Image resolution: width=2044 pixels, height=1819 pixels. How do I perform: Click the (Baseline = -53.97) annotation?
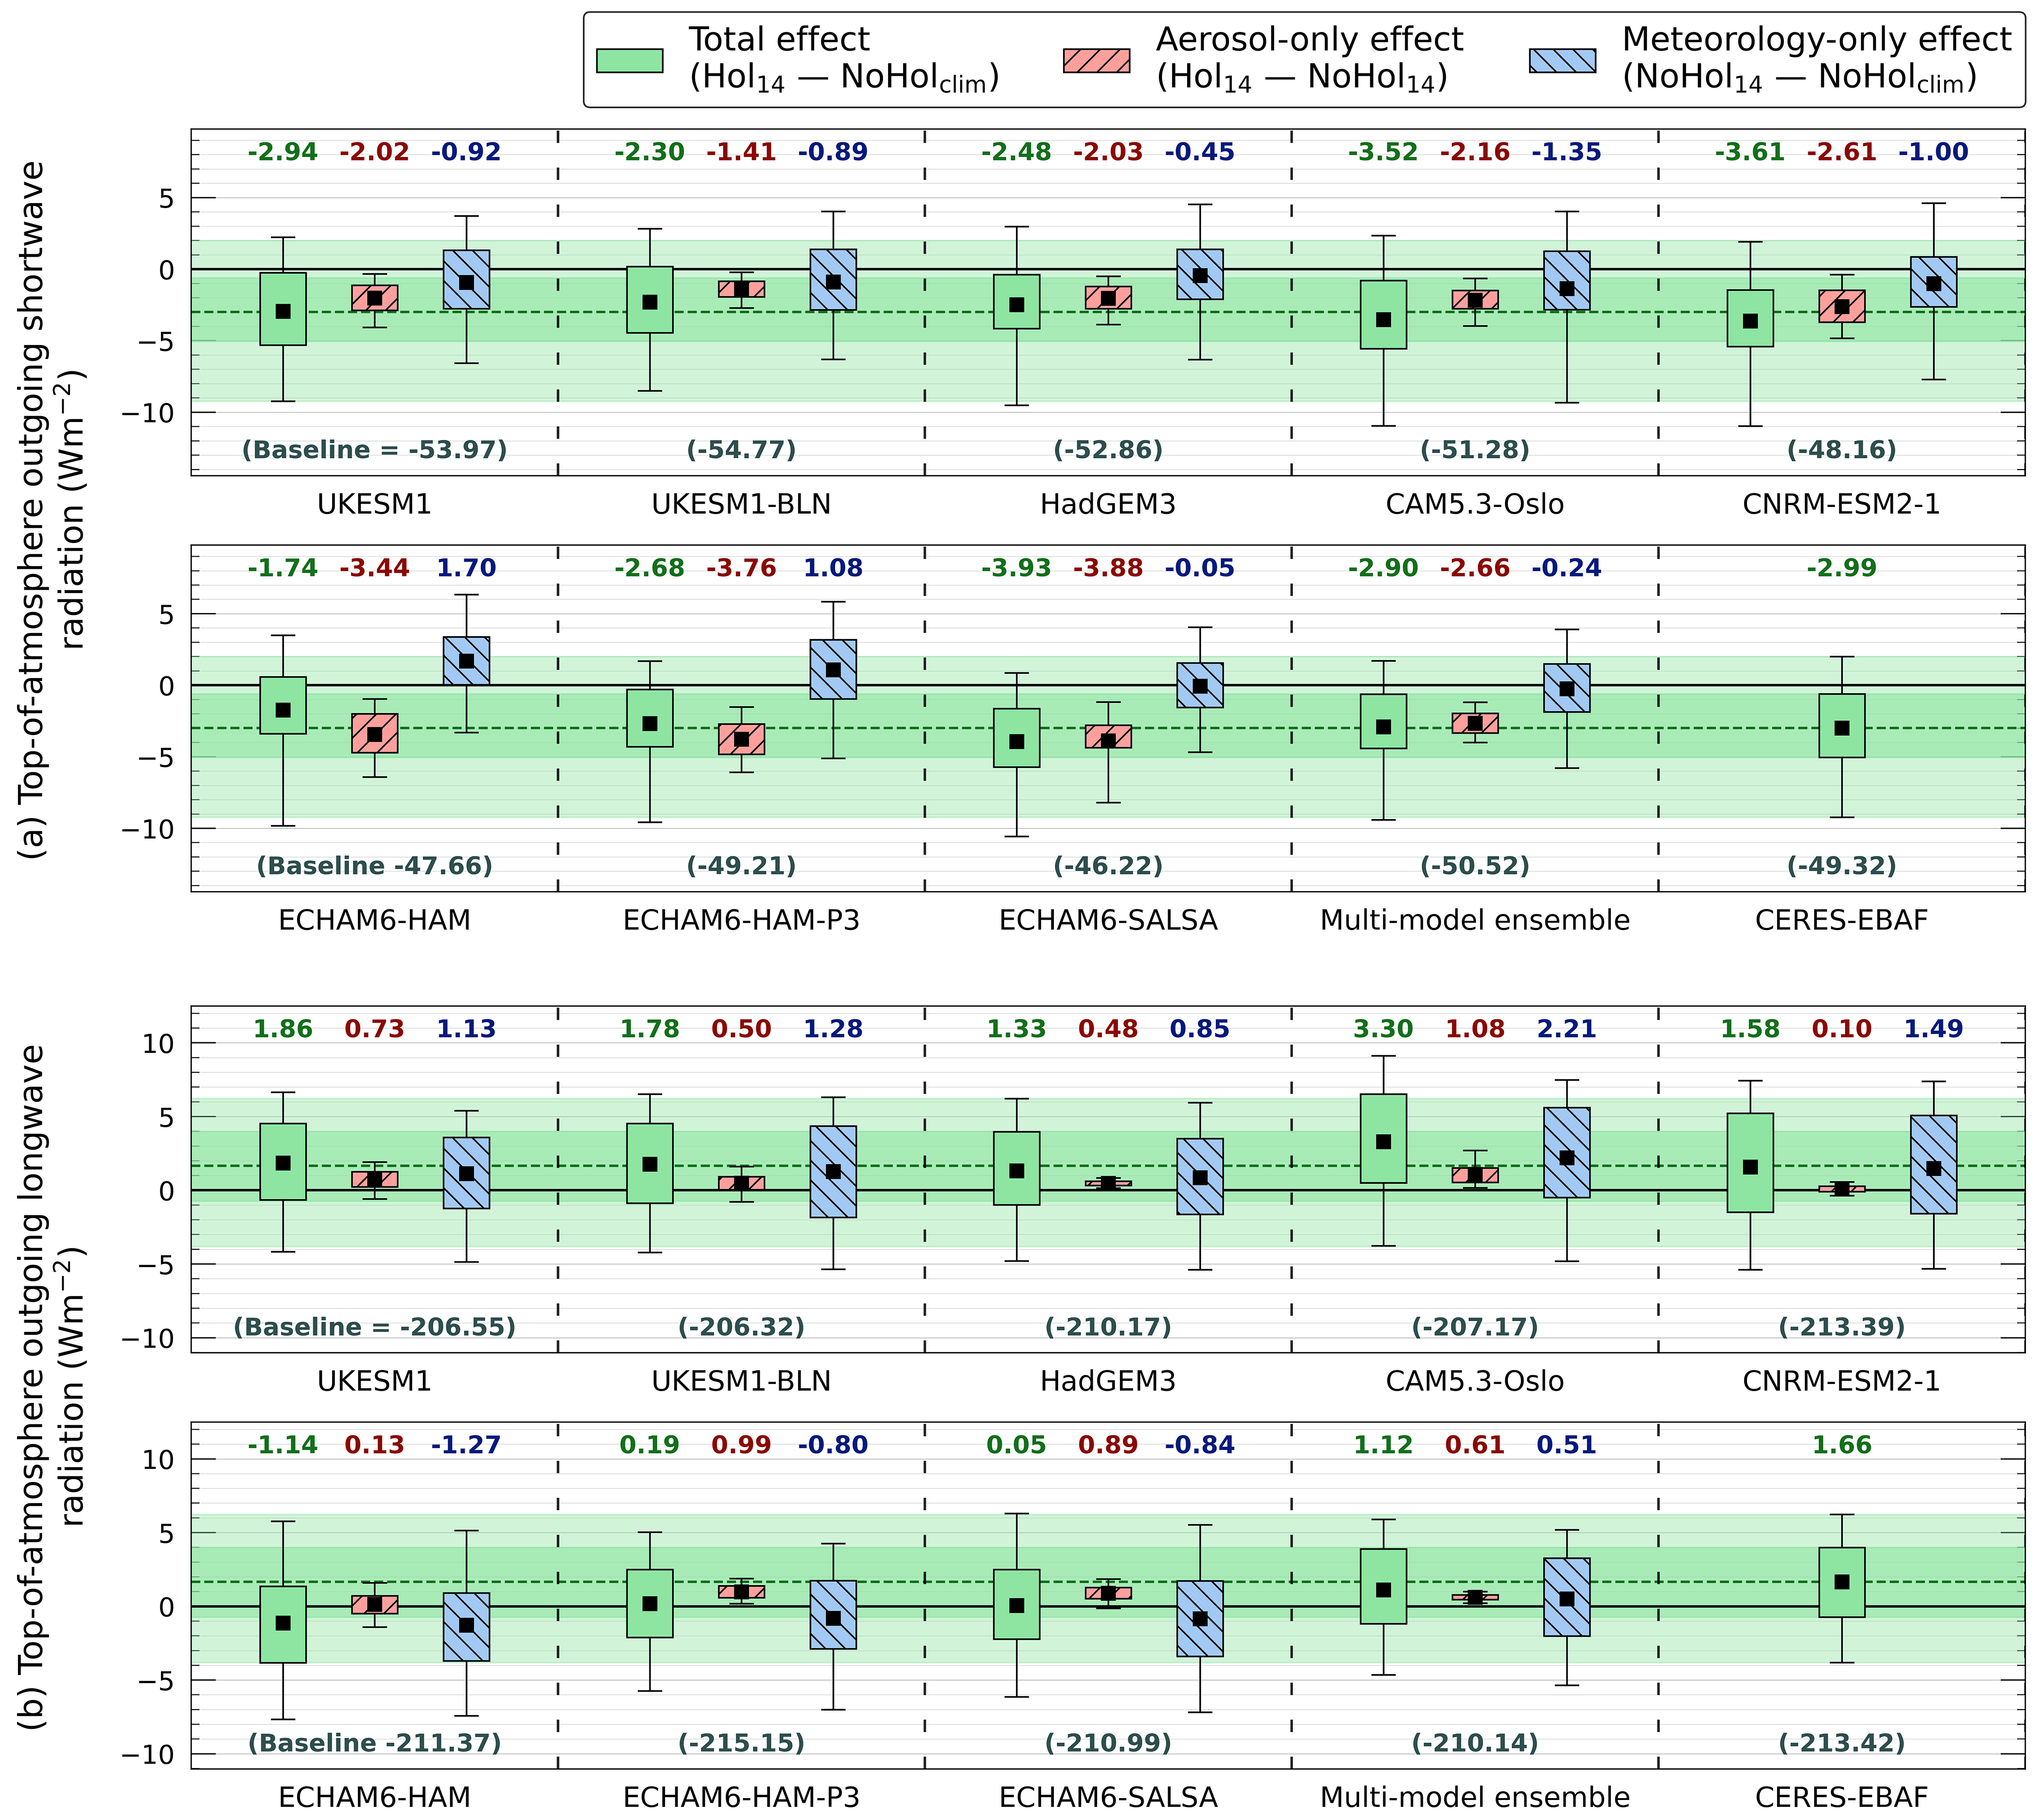tap(374, 450)
